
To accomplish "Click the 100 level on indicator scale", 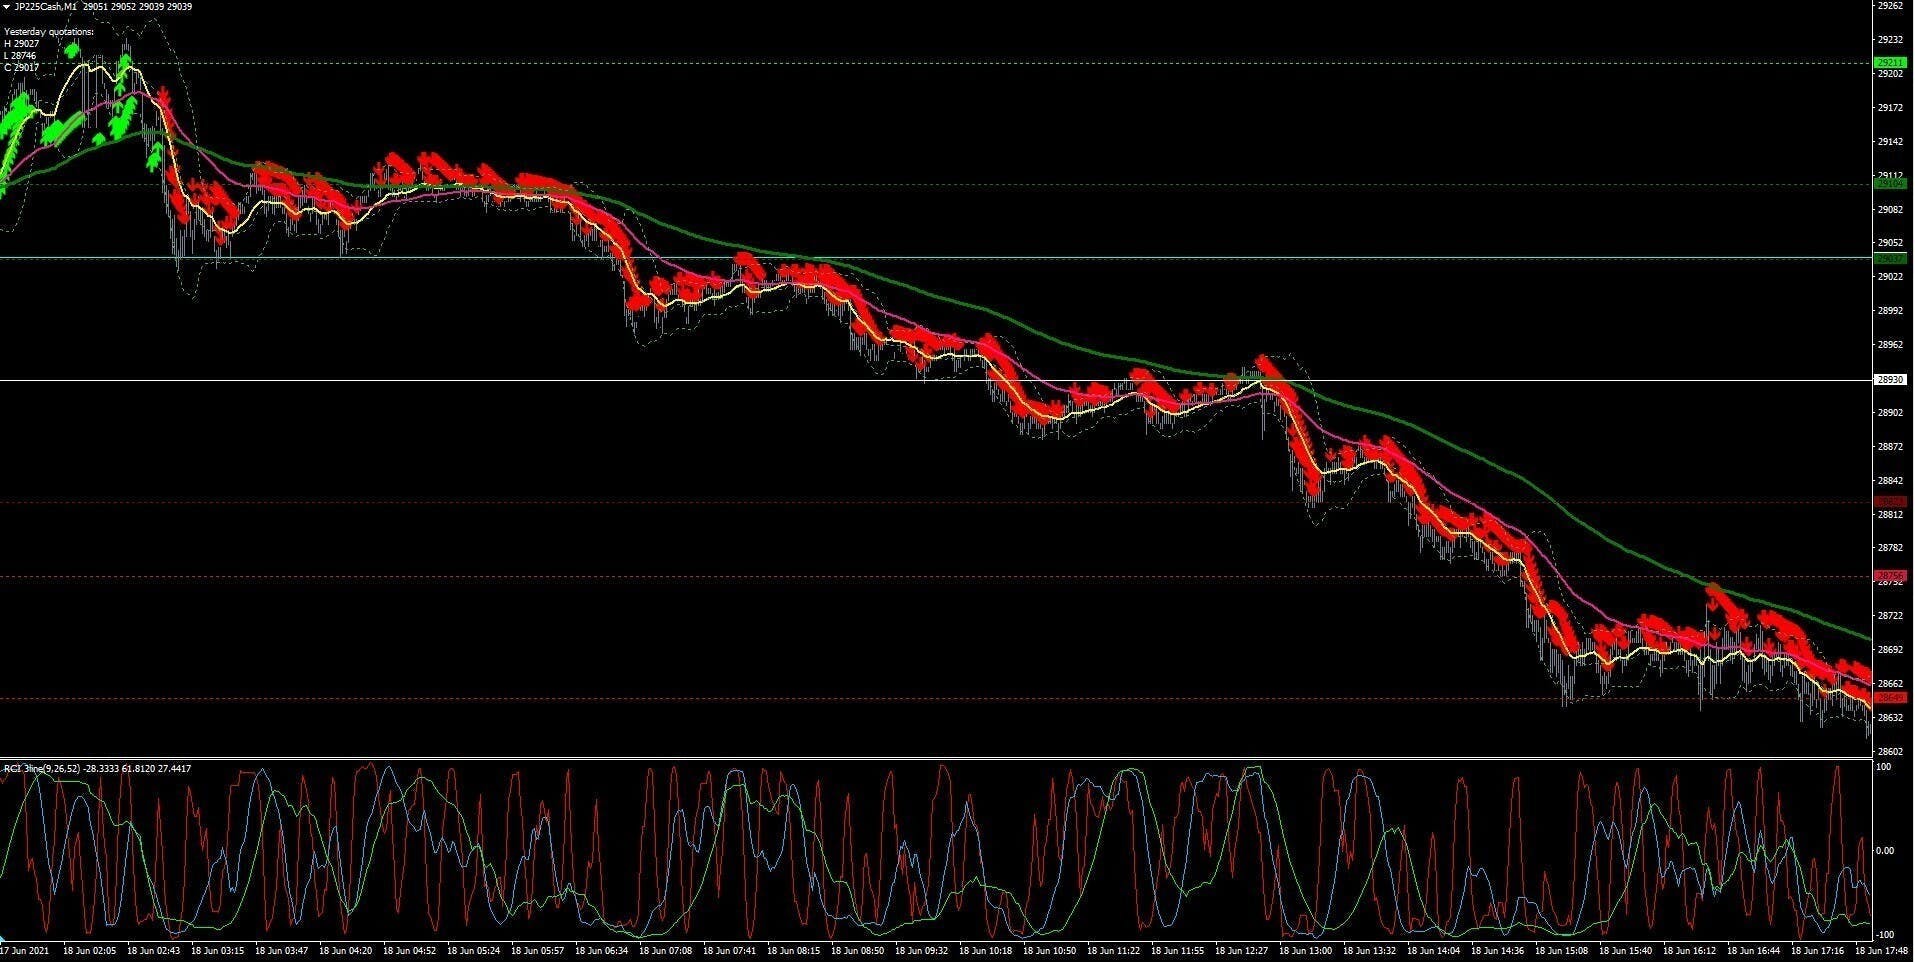I will coord(1883,767).
